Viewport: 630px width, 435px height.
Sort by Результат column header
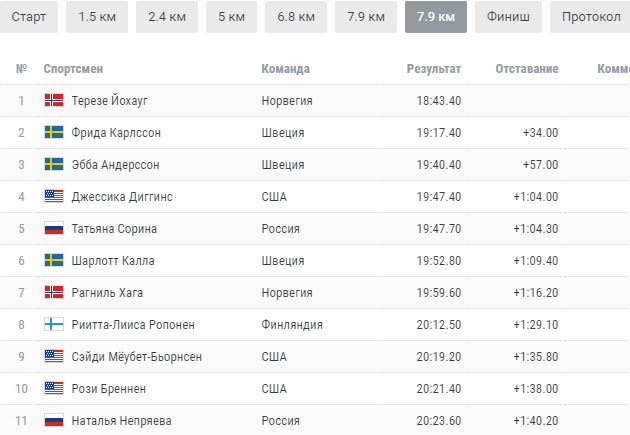click(433, 69)
